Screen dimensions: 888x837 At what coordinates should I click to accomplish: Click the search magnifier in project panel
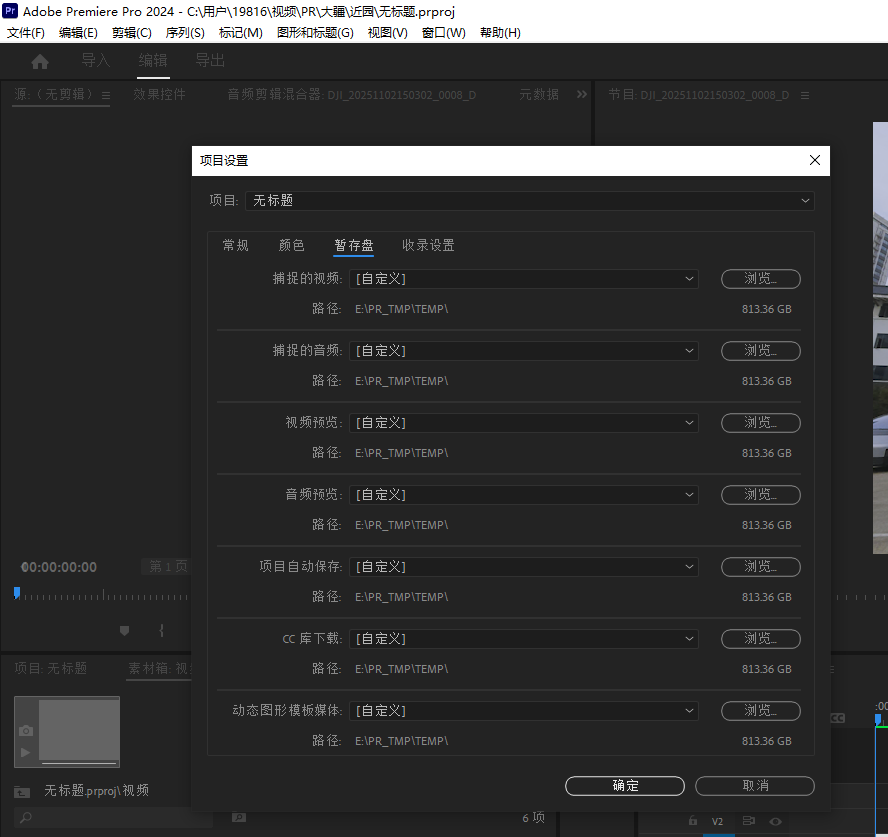tap(25, 817)
